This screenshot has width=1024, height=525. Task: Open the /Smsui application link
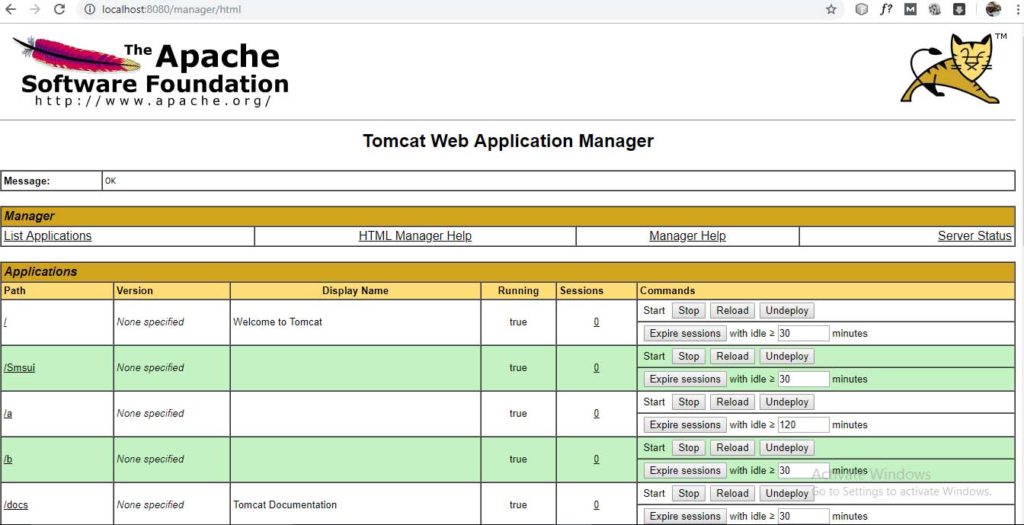[20, 368]
